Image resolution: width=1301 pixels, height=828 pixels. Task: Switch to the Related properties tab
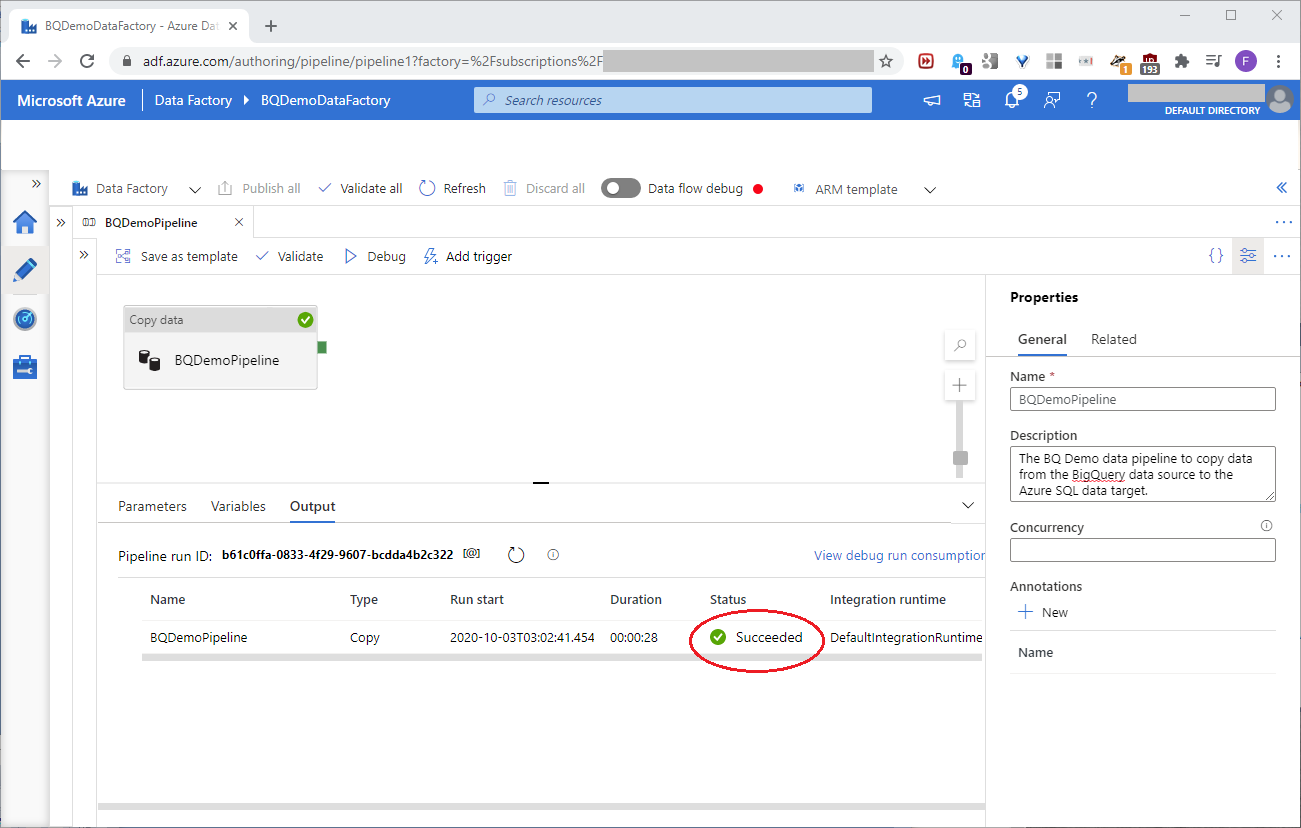click(x=1114, y=339)
